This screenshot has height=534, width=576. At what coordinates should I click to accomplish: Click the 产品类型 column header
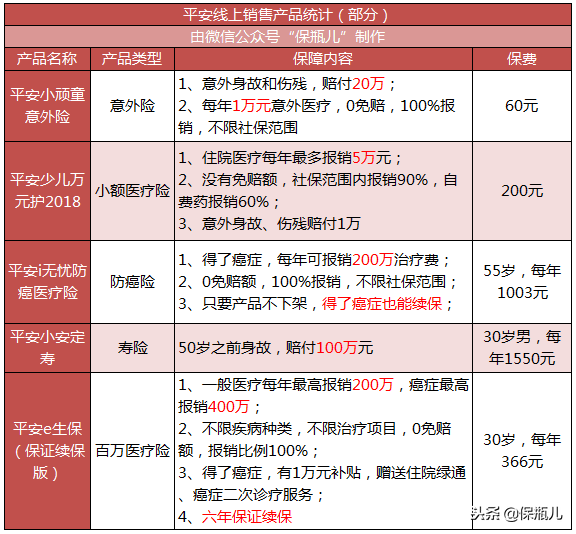click(x=132, y=59)
